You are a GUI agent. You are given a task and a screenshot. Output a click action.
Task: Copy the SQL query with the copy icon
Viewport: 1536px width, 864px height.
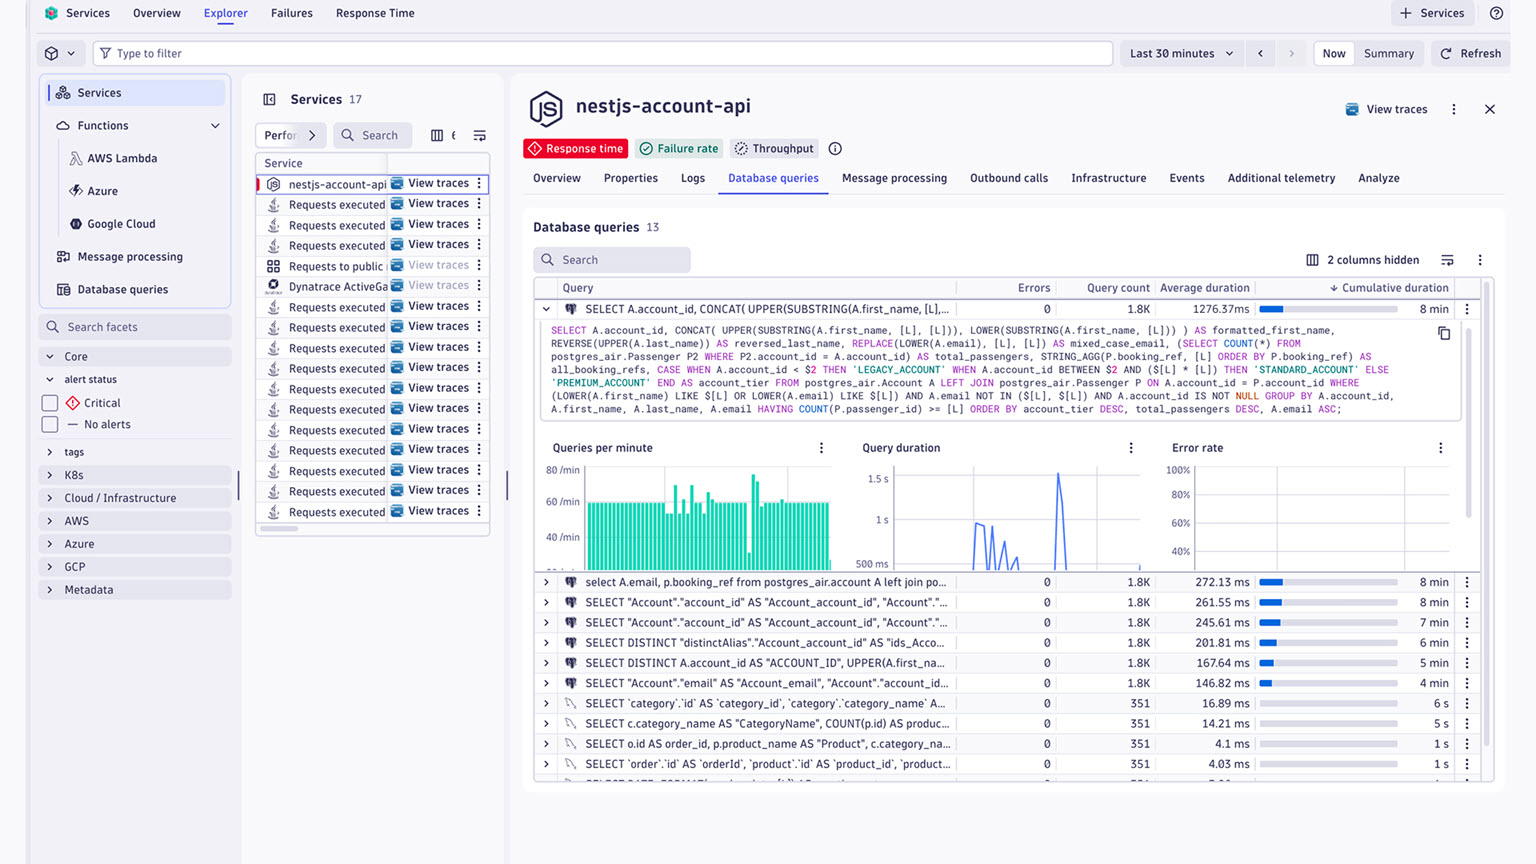click(x=1443, y=333)
